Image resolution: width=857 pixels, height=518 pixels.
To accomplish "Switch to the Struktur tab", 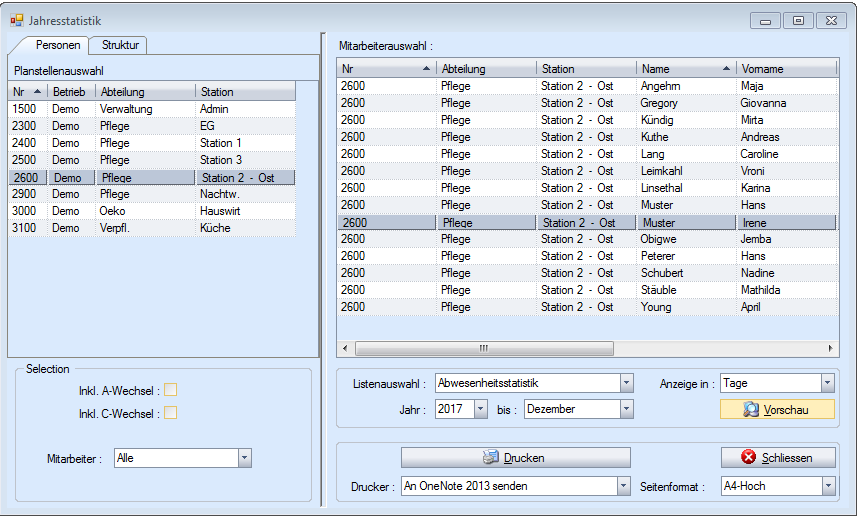I will 119,45.
